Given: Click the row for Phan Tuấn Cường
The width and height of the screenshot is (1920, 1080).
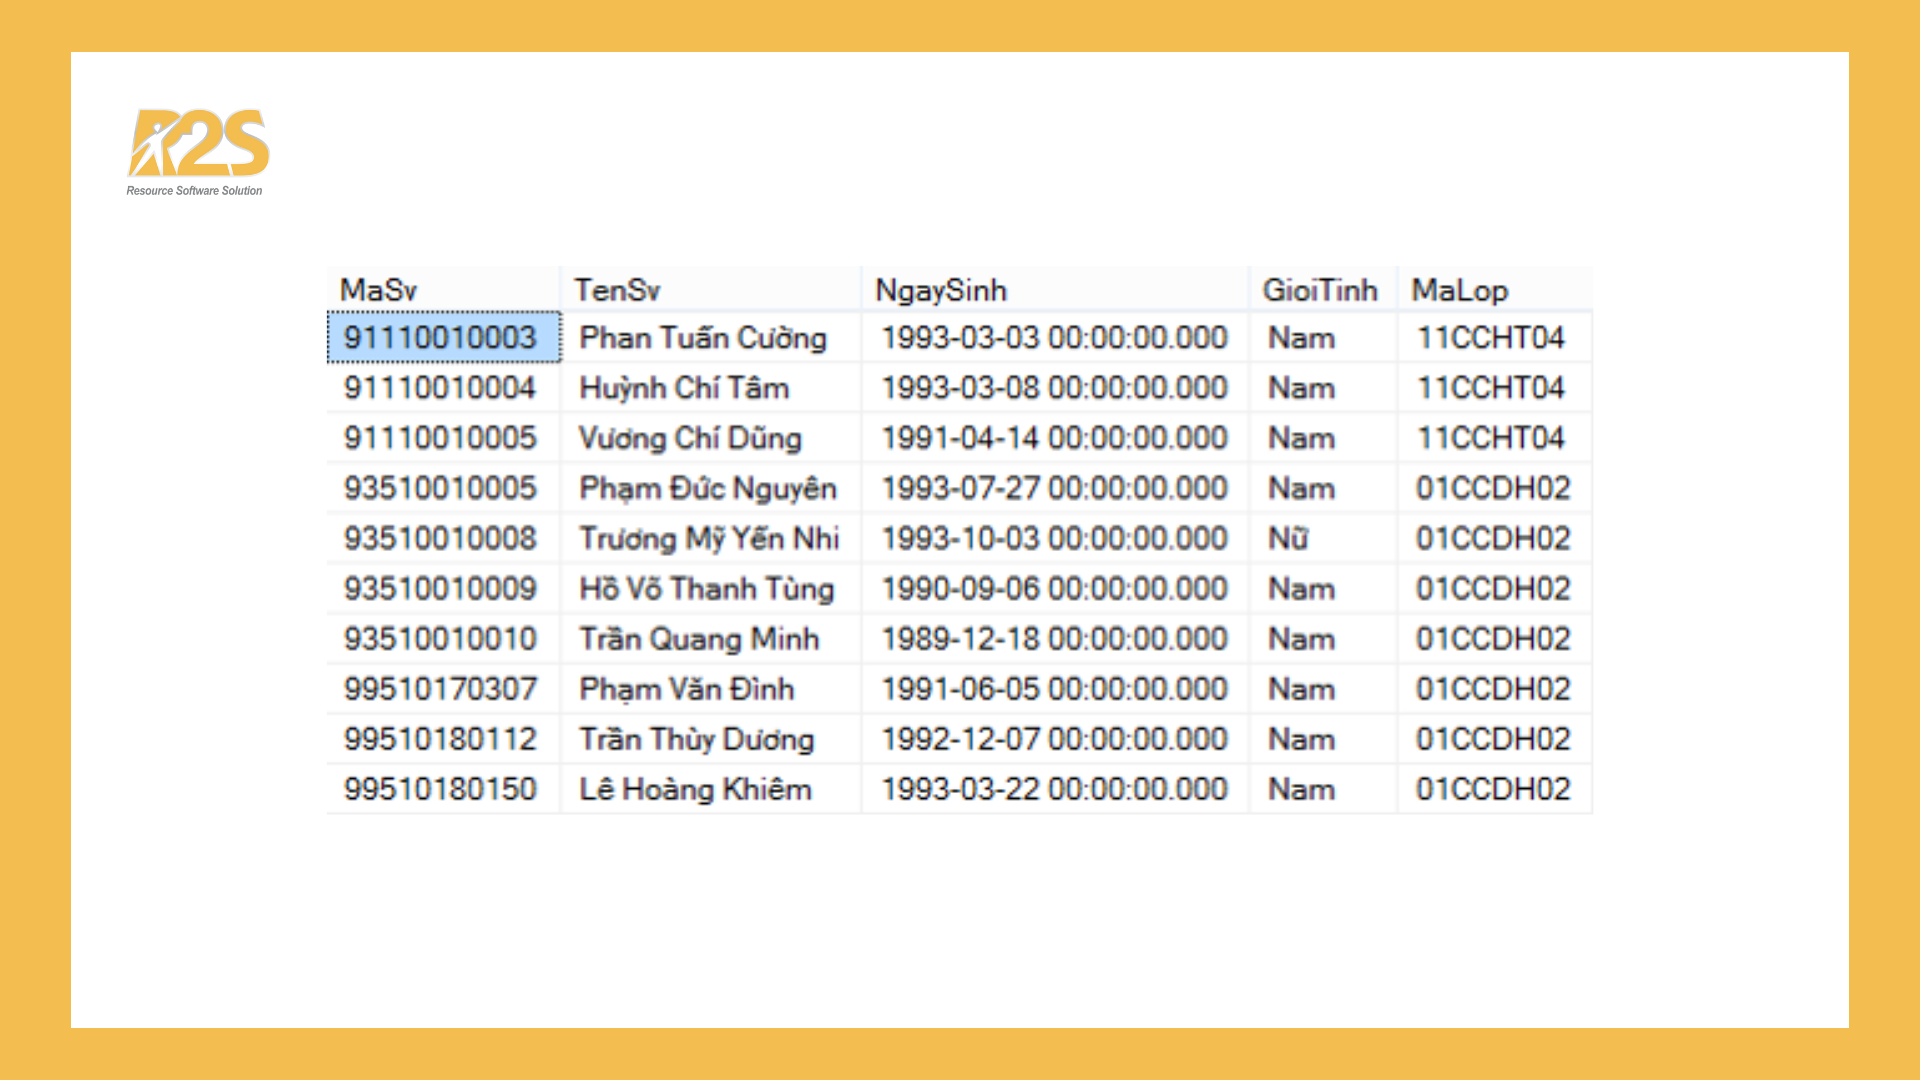Looking at the screenshot, I should pyautogui.click(x=703, y=338).
